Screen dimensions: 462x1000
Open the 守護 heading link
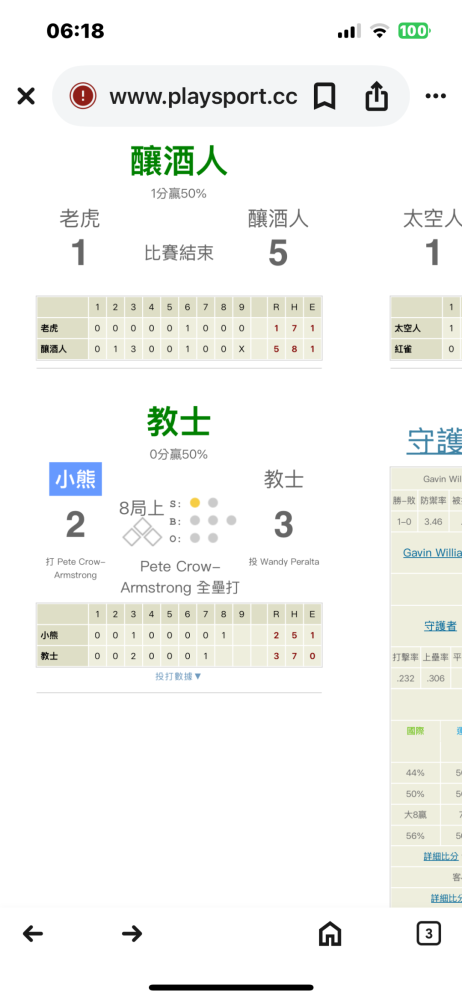coord(434,441)
